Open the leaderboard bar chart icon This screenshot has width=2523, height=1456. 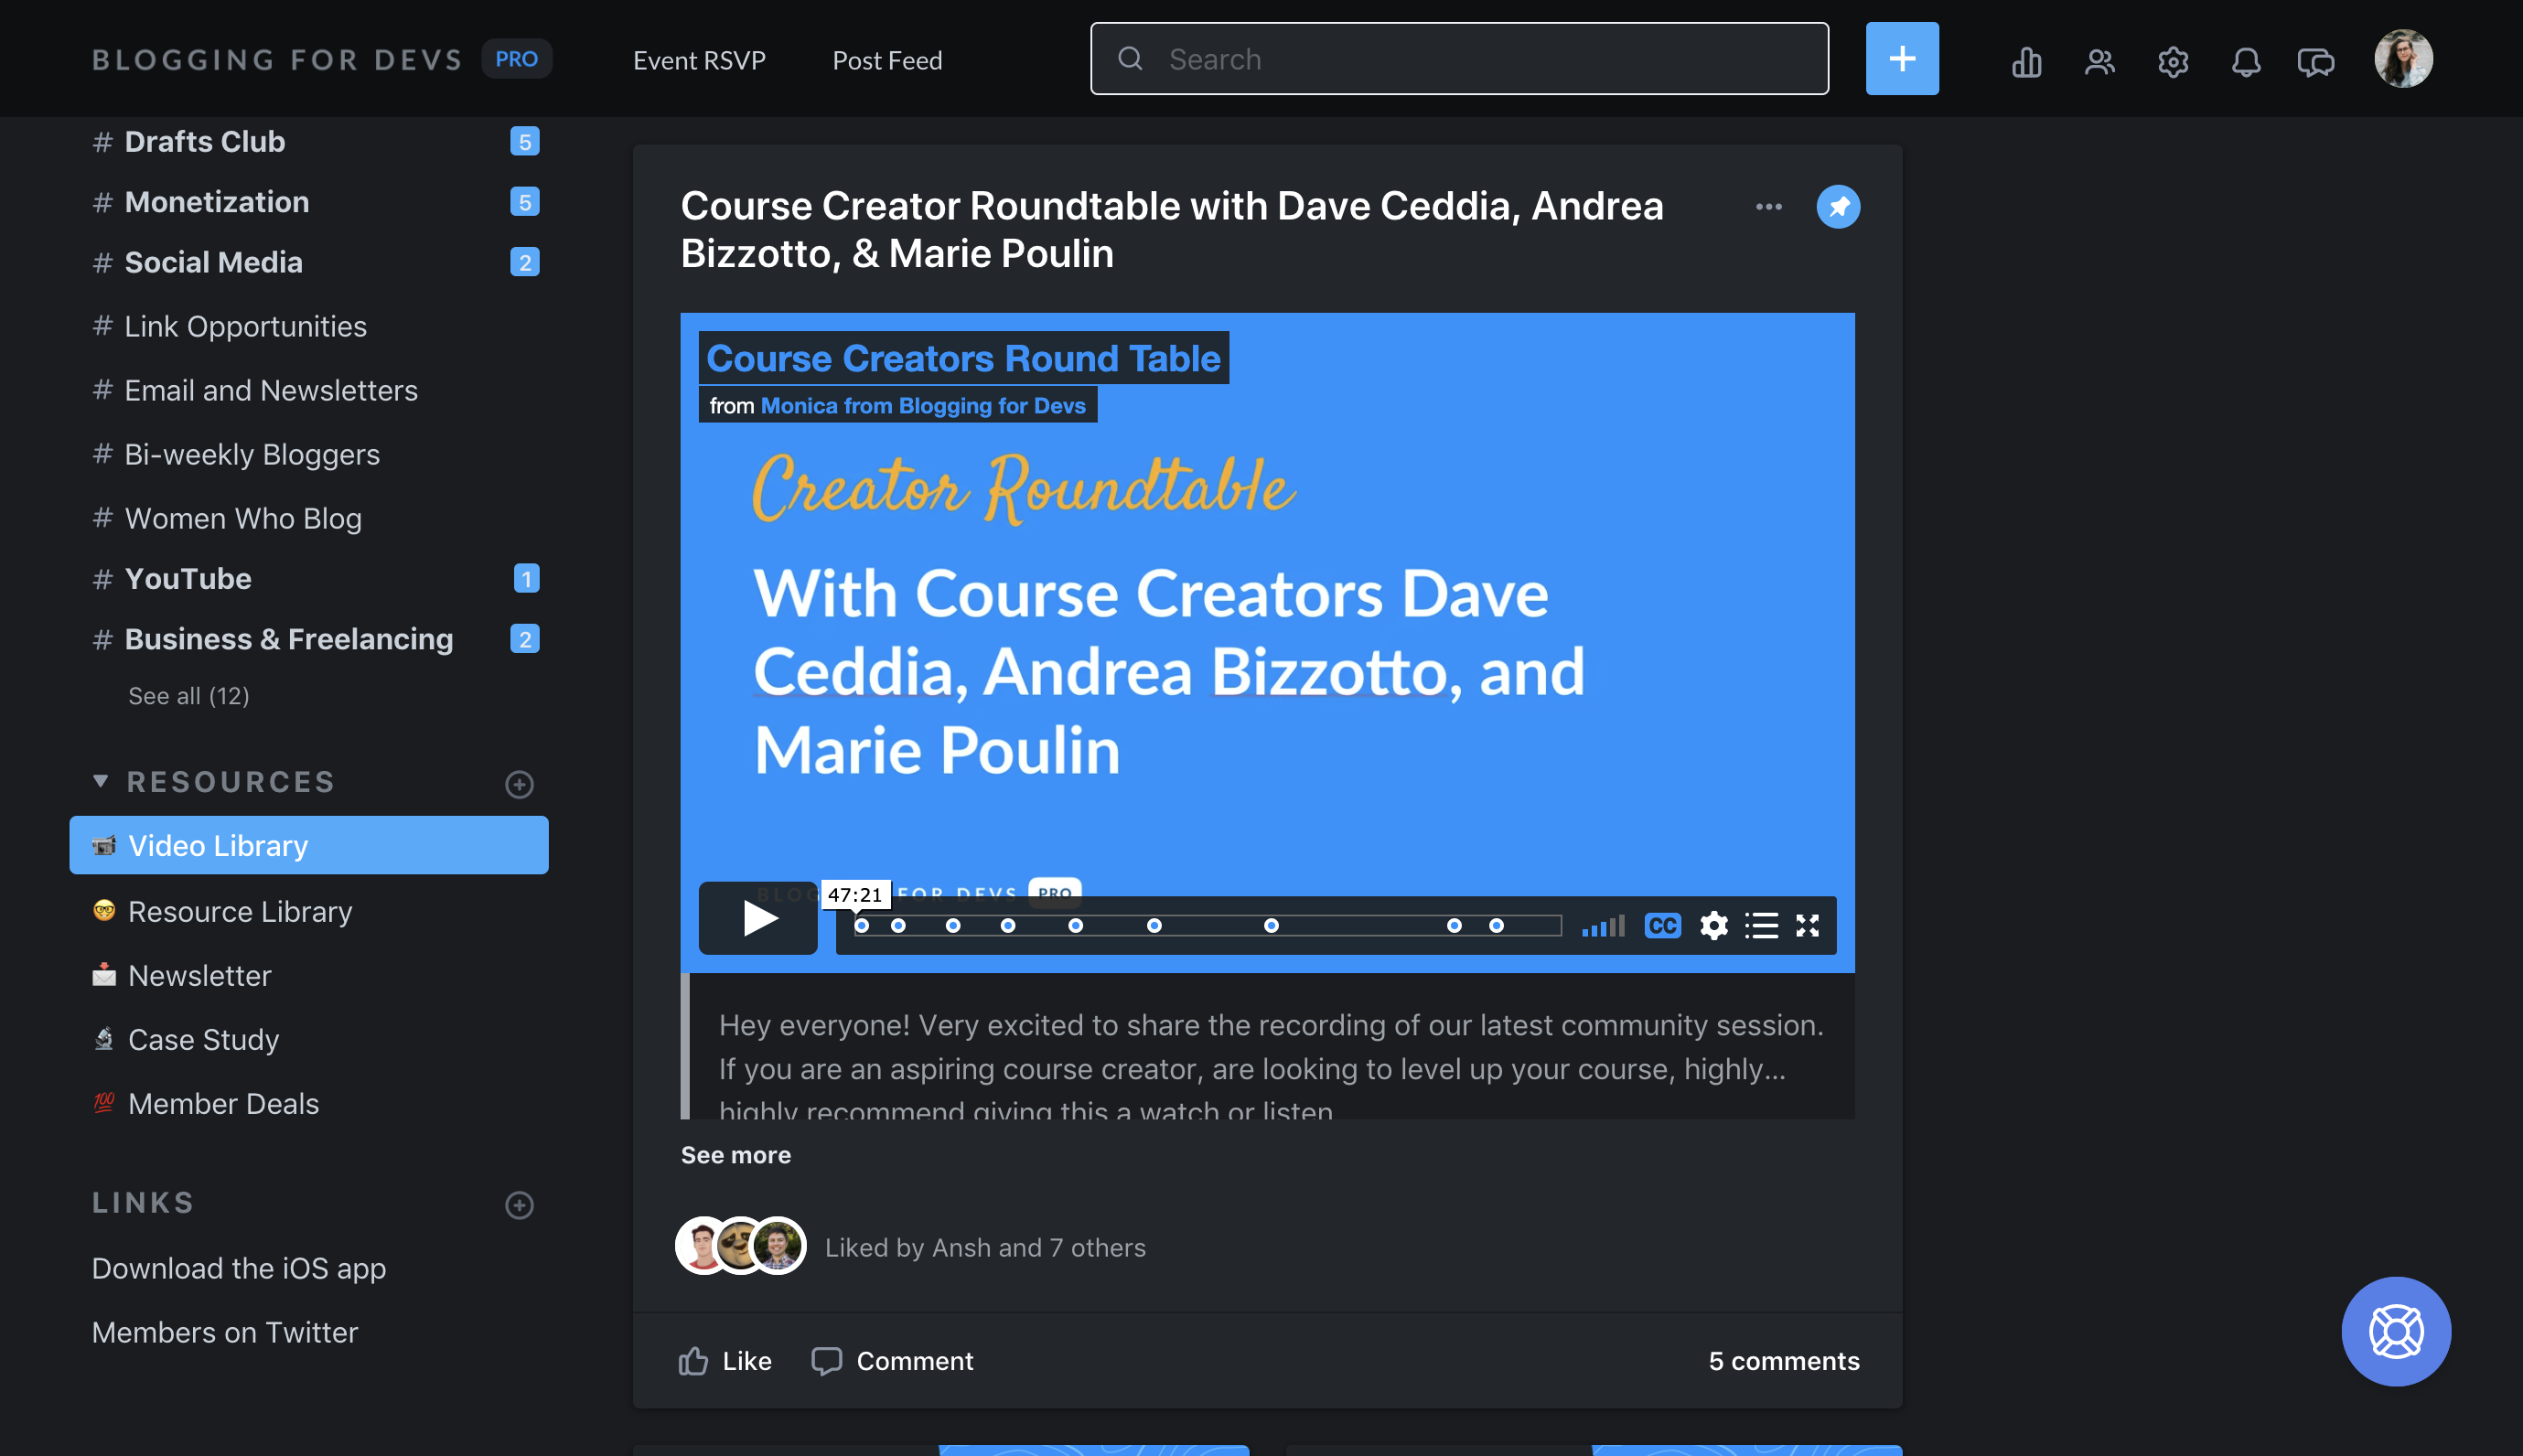(x=2026, y=61)
